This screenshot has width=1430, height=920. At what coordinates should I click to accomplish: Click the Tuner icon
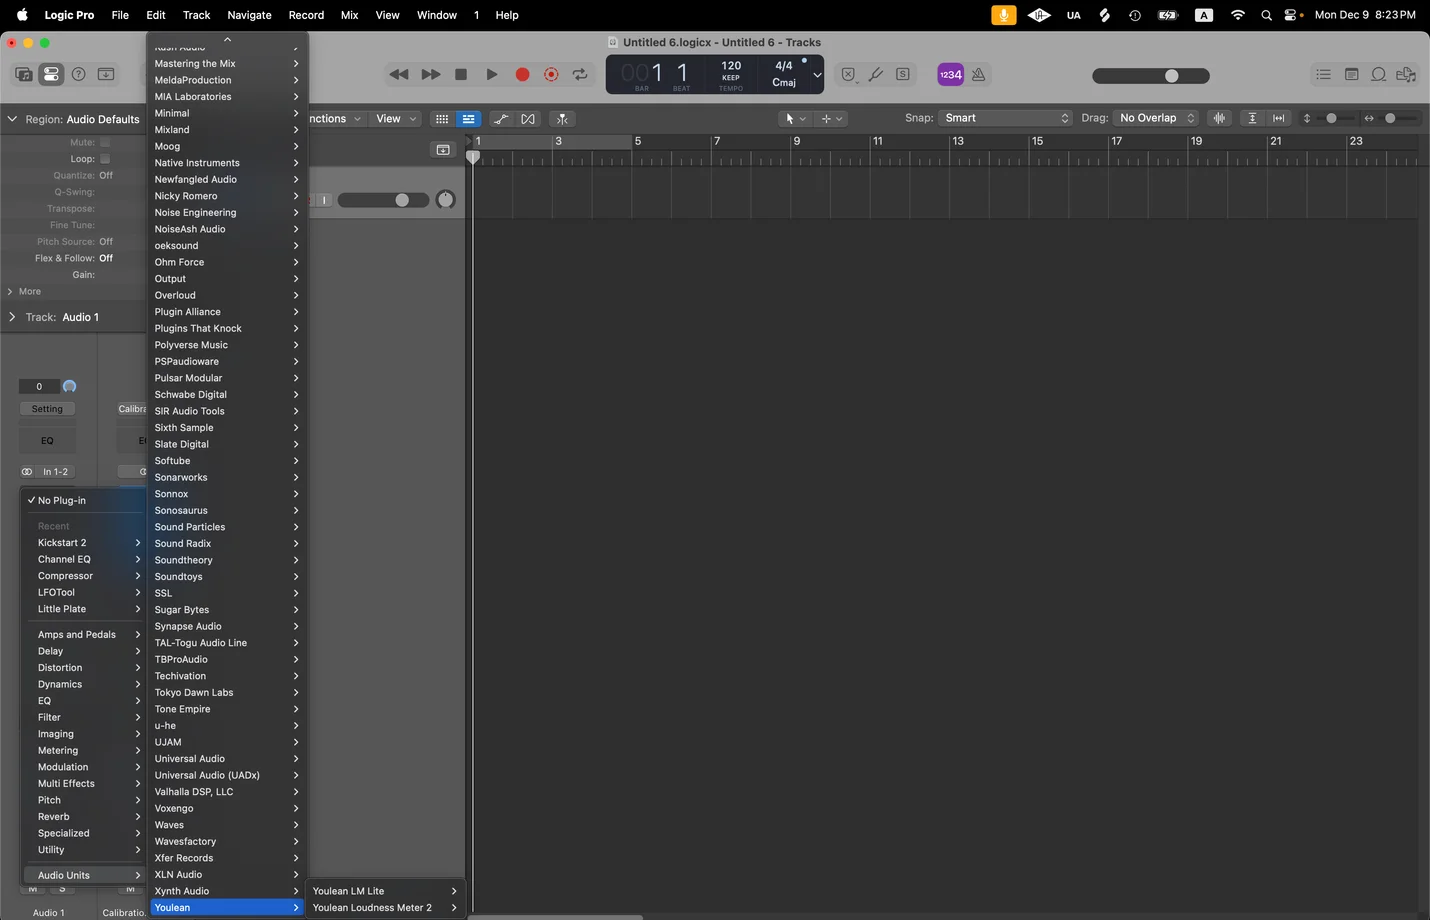pyautogui.click(x=876, y=75)
